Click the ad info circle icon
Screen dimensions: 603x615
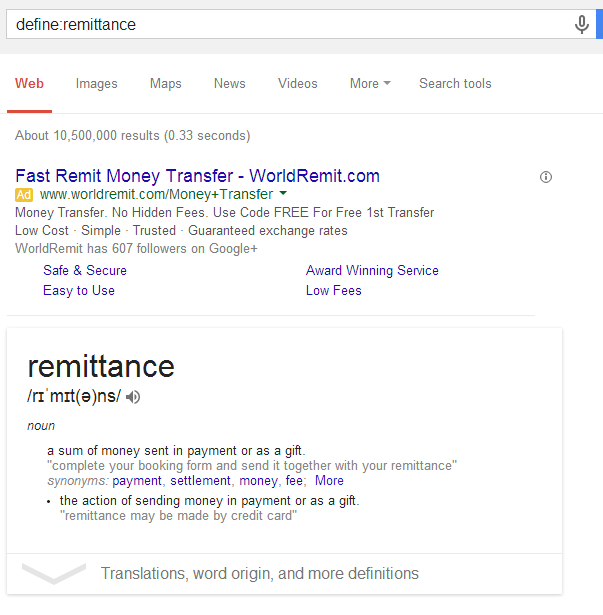tap(546, 177)
